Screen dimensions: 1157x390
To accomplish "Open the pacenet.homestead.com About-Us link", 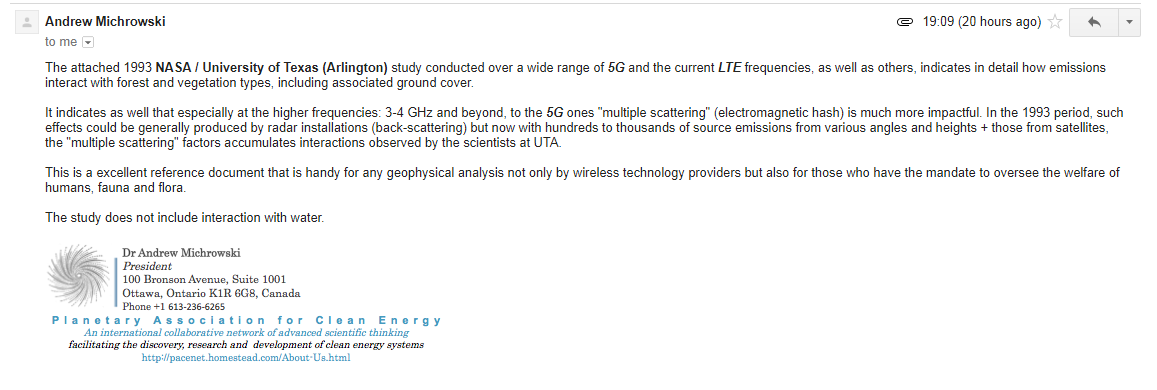I will pyautogui.click(x=246, y=358).
